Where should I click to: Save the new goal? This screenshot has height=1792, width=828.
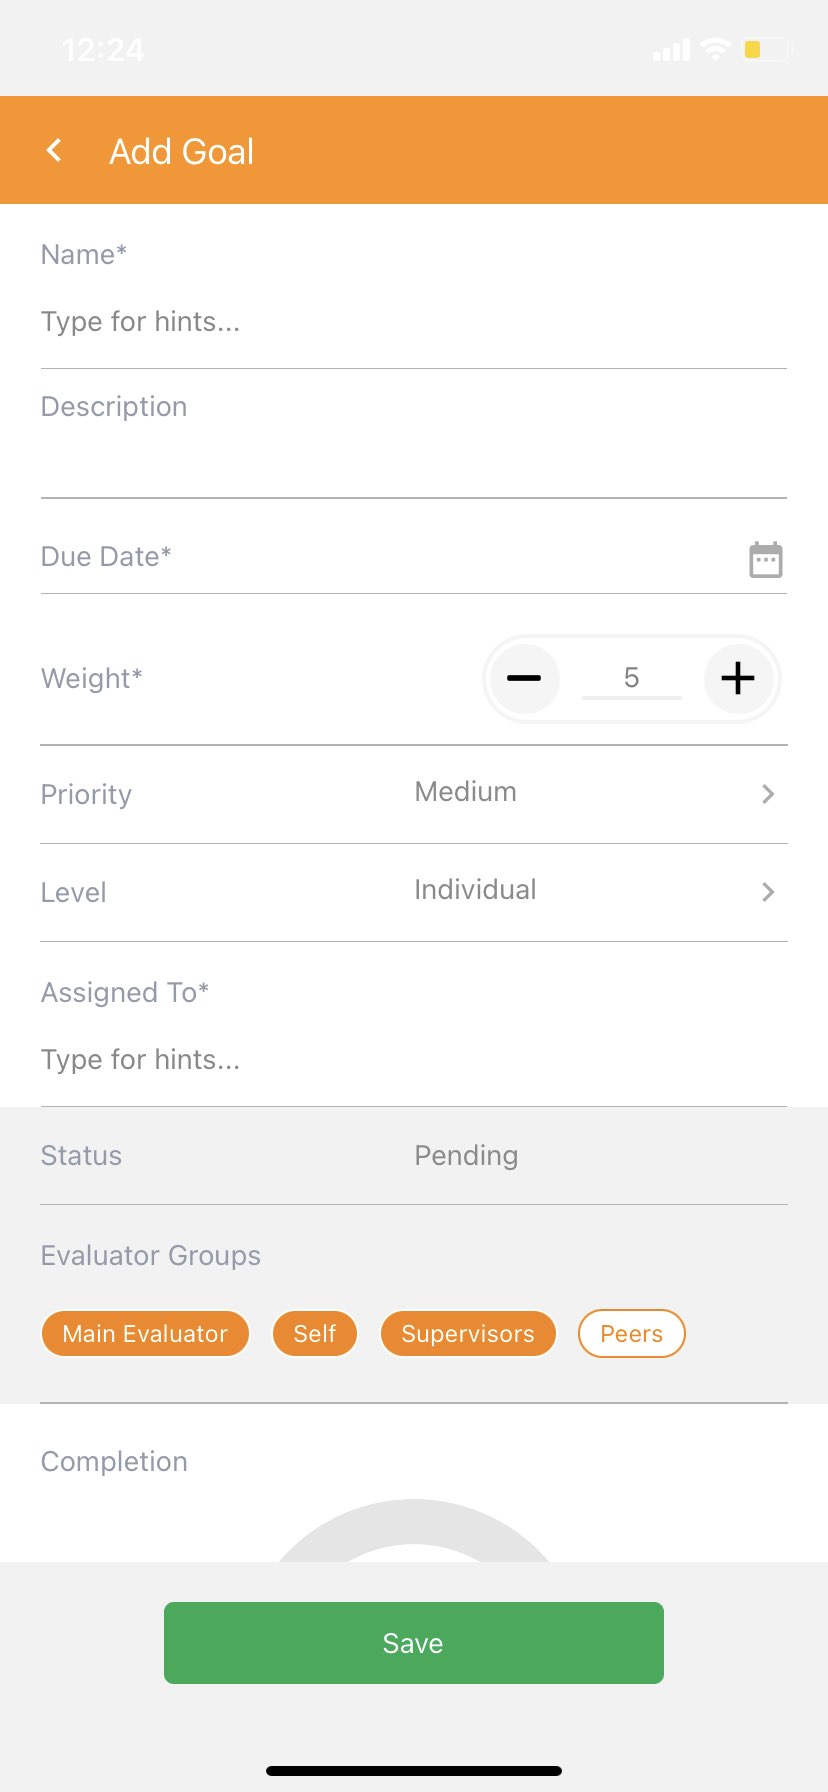(x=414, y=1643)
